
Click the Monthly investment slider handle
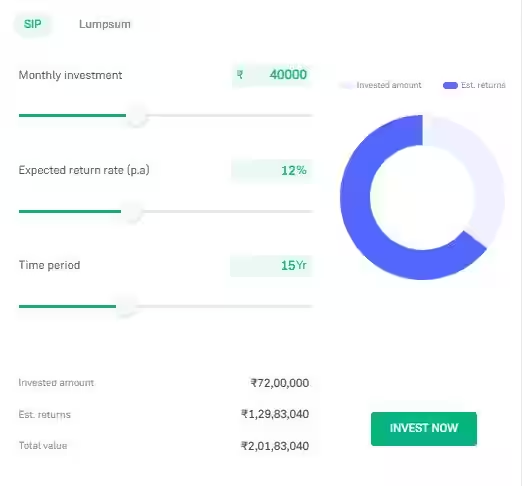(136, 115)
